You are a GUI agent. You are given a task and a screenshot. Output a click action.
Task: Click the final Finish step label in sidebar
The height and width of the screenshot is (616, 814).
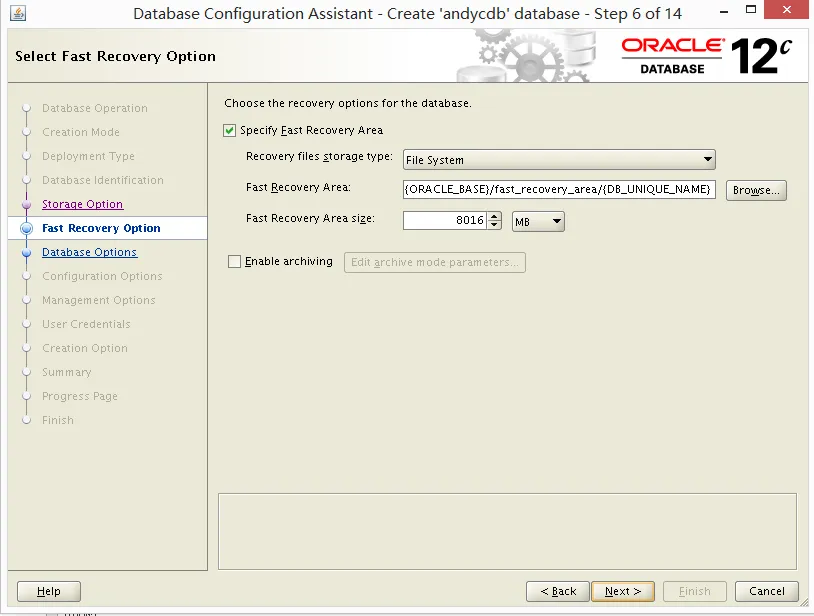58,420
